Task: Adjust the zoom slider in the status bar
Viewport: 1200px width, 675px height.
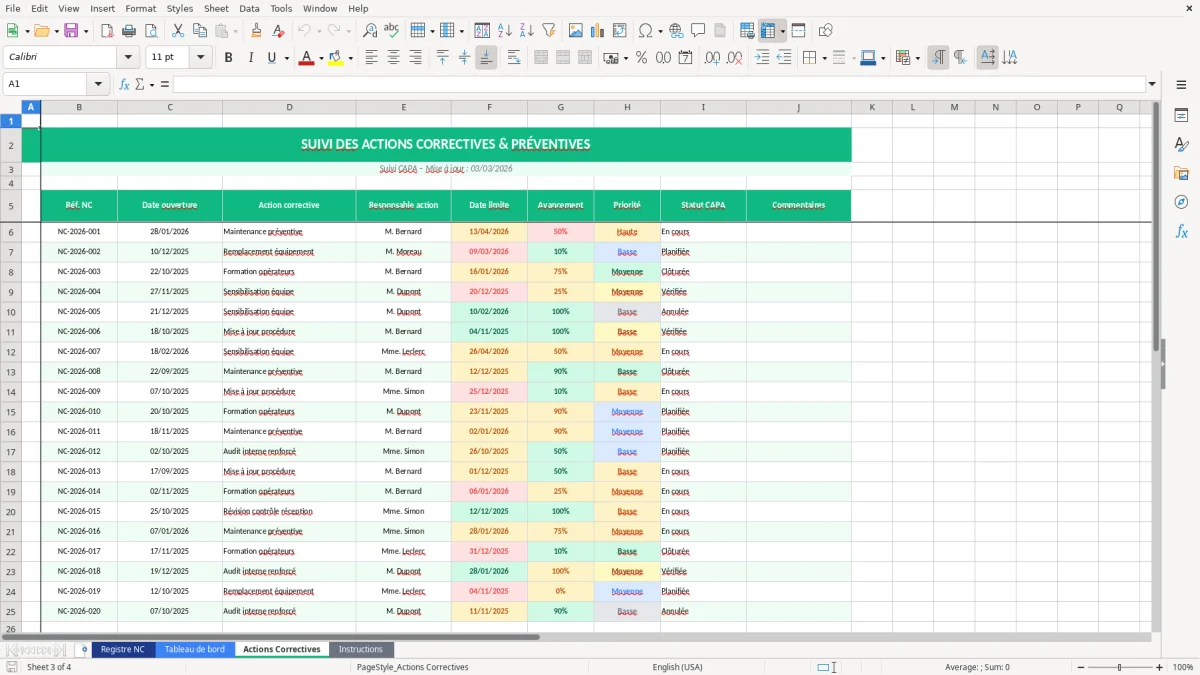Action: 1117,667
